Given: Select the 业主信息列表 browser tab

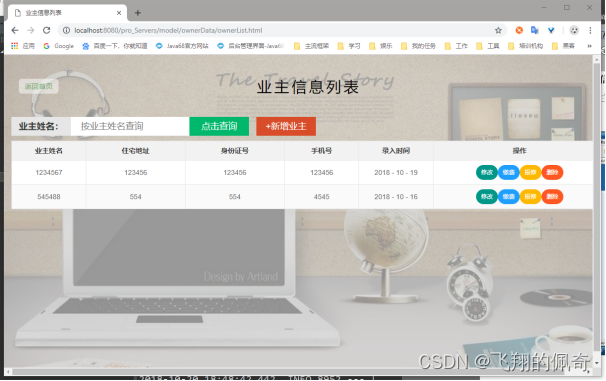Looking at the screenshot, I should point(67,13).
